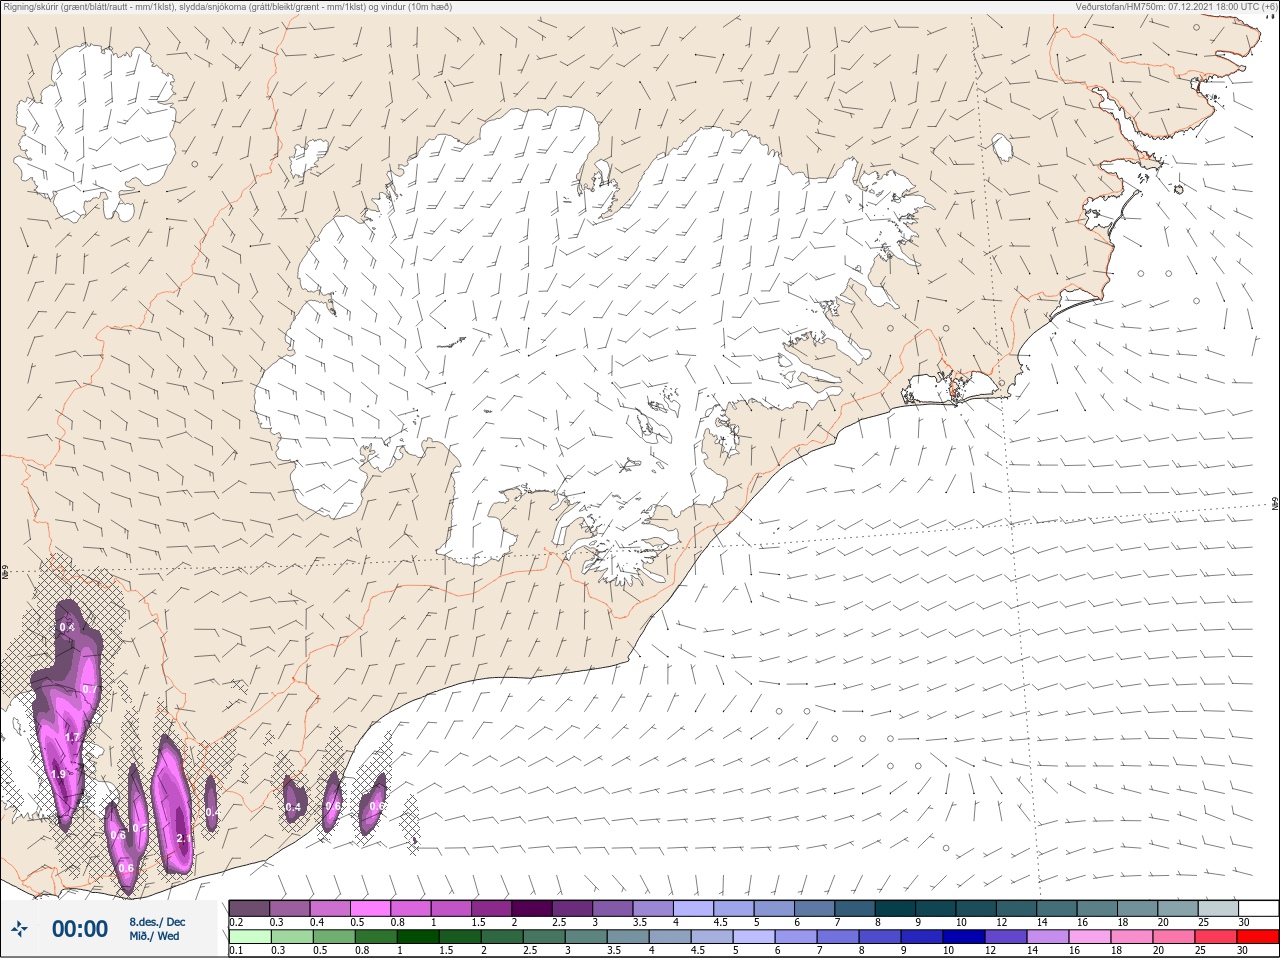
Task: Click the '8.des./ Dec' date label
Action: click(157, 922)
